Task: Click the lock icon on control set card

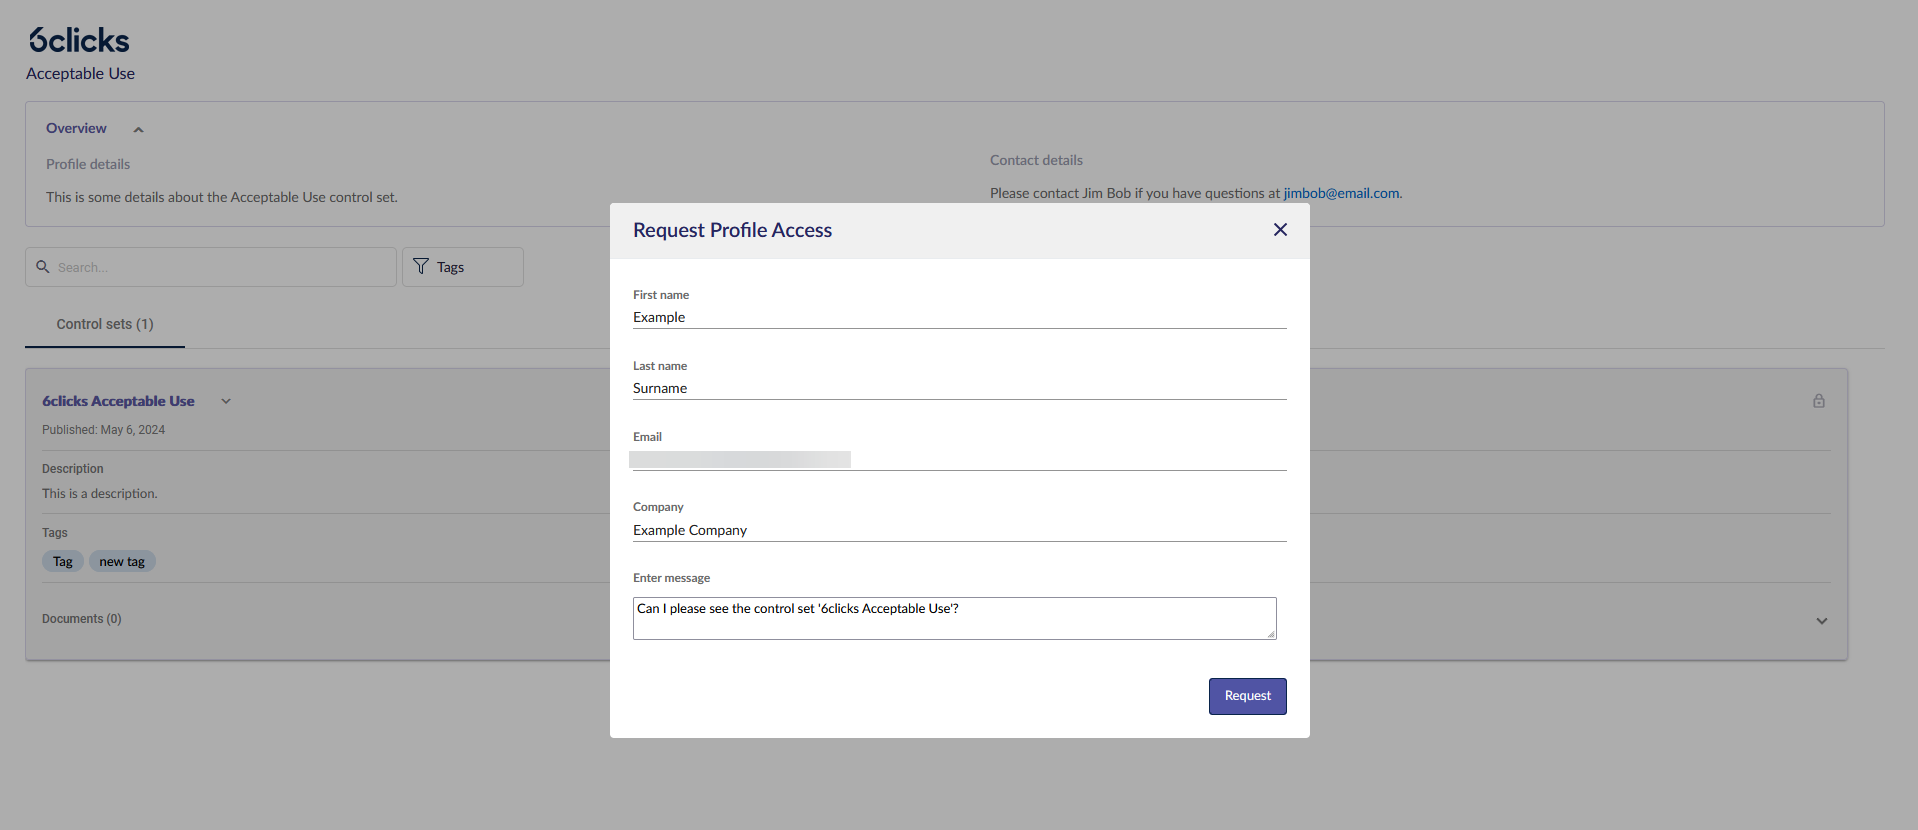Action: click(1819, 401)
